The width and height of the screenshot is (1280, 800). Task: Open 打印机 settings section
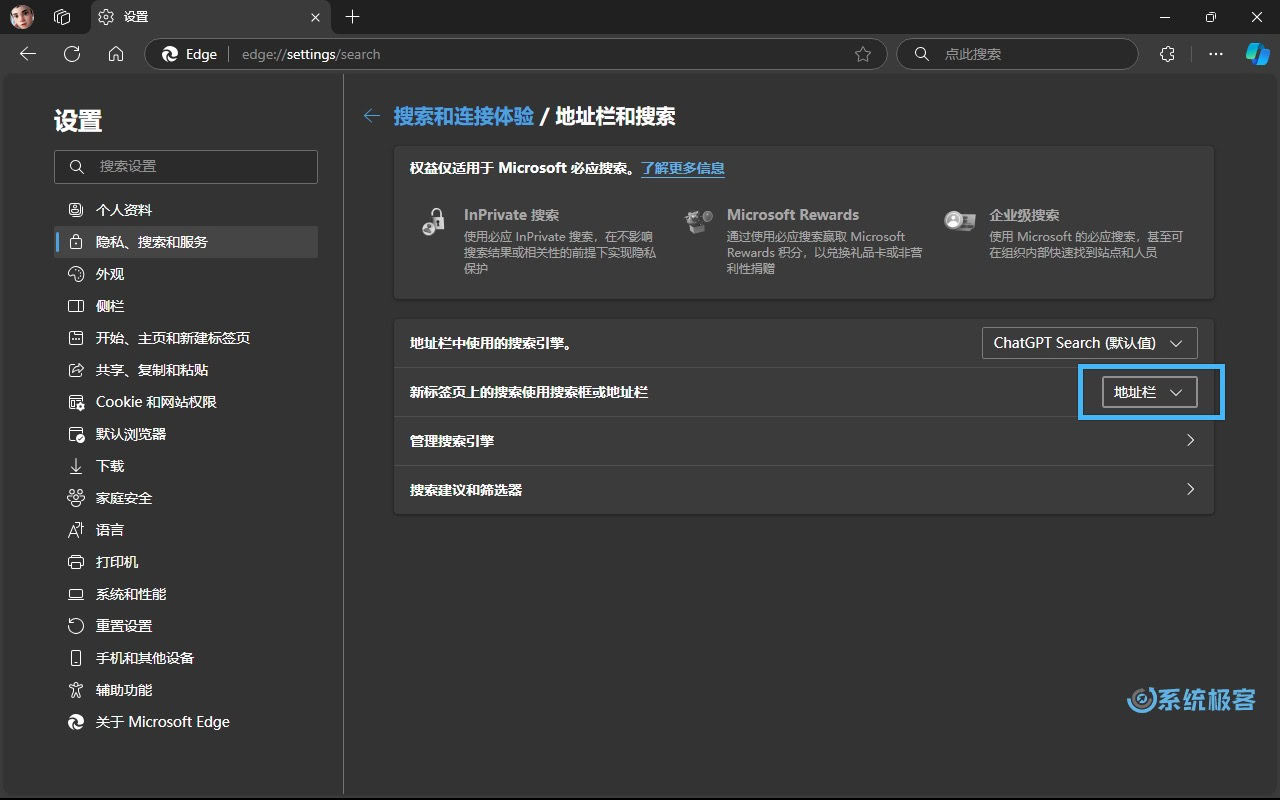186,562
